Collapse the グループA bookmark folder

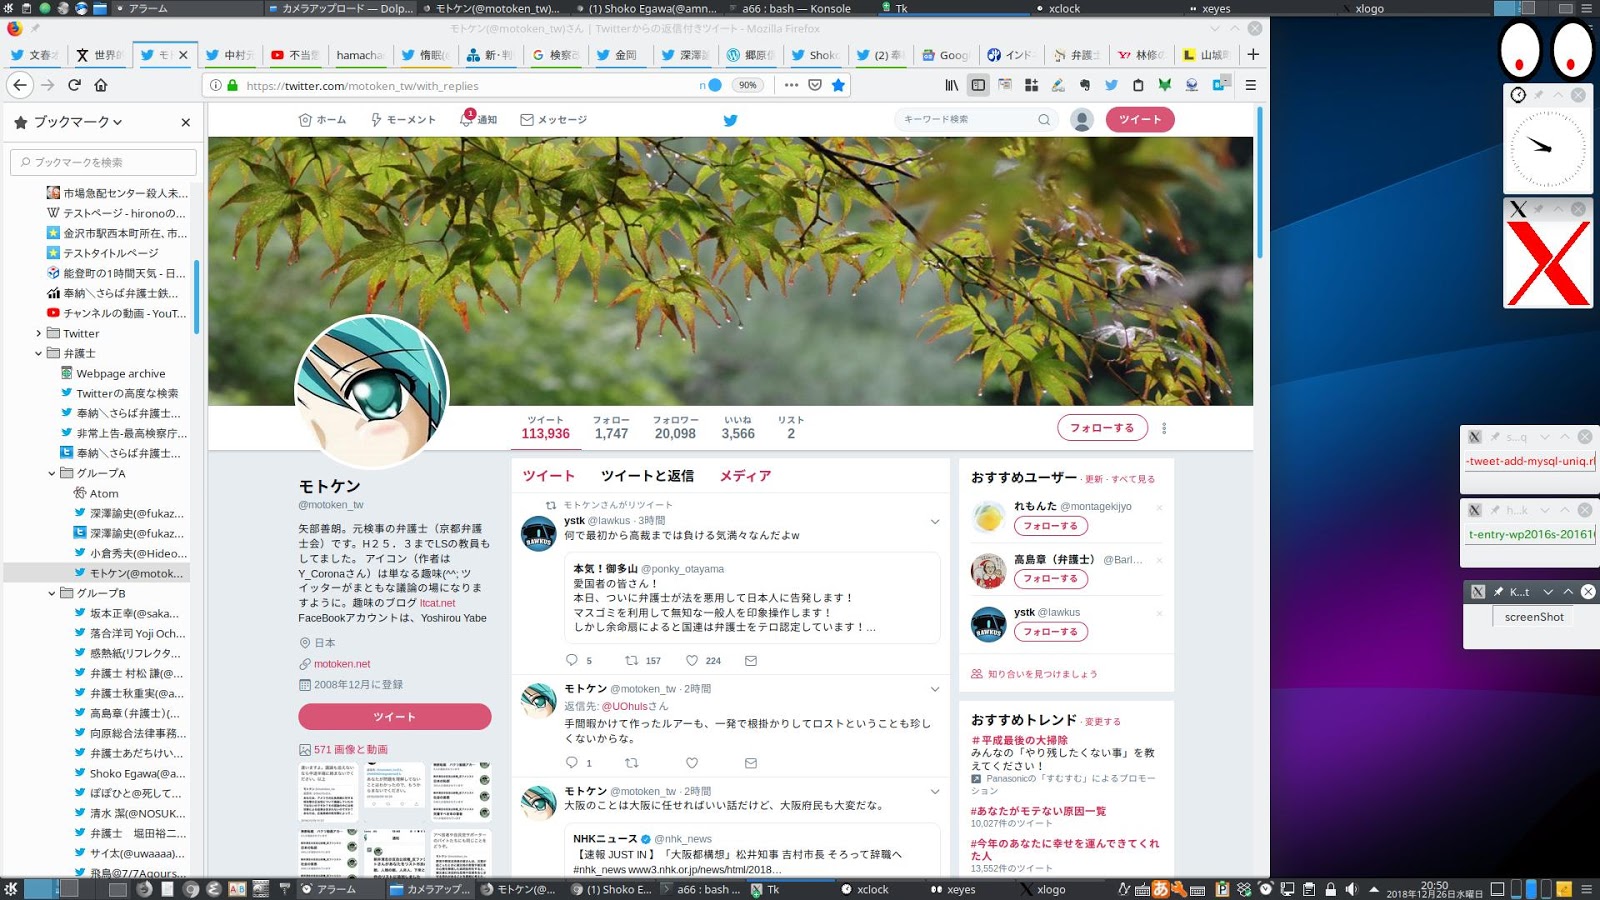coord(52,473)
